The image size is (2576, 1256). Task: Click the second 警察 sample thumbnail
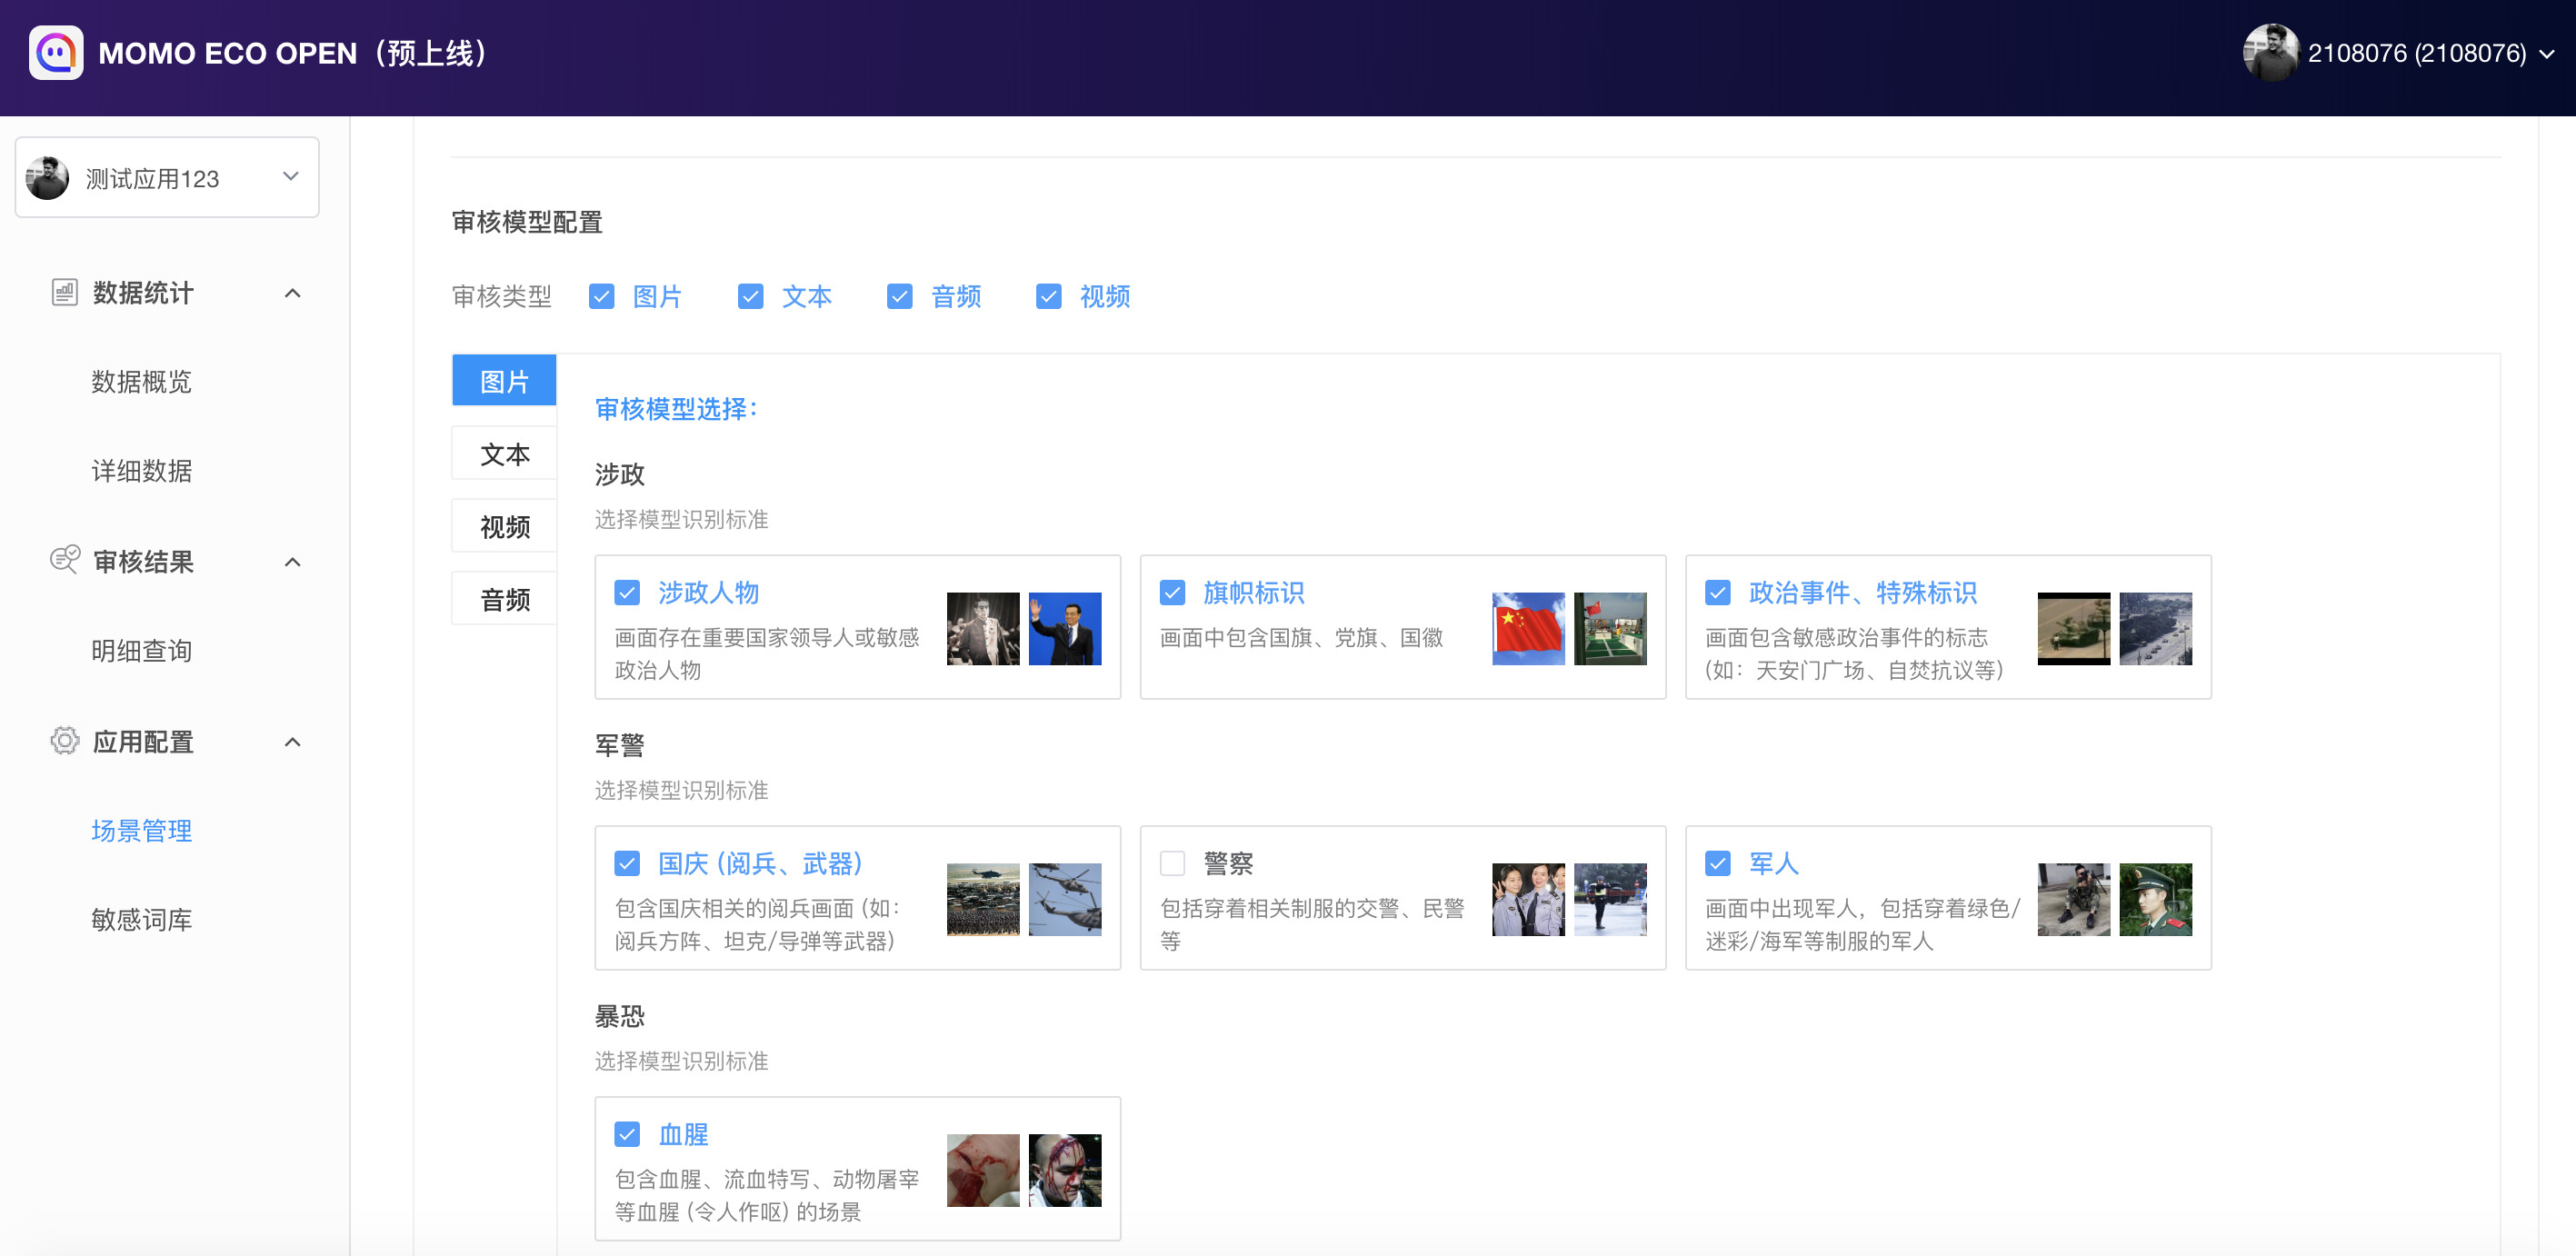click(x=1609, y=899)
